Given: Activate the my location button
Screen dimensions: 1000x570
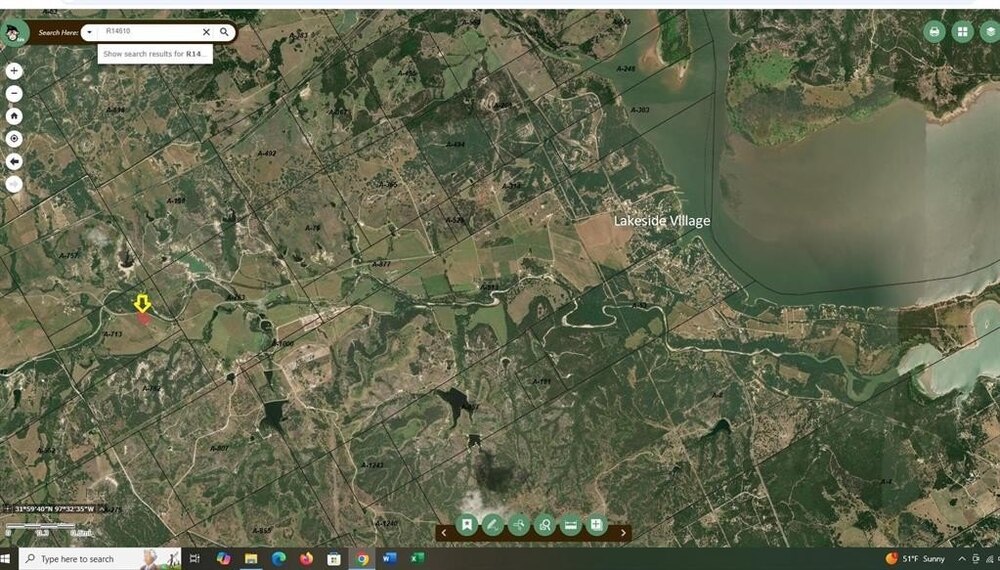Looking at the screenshot, I should point(14,139).
